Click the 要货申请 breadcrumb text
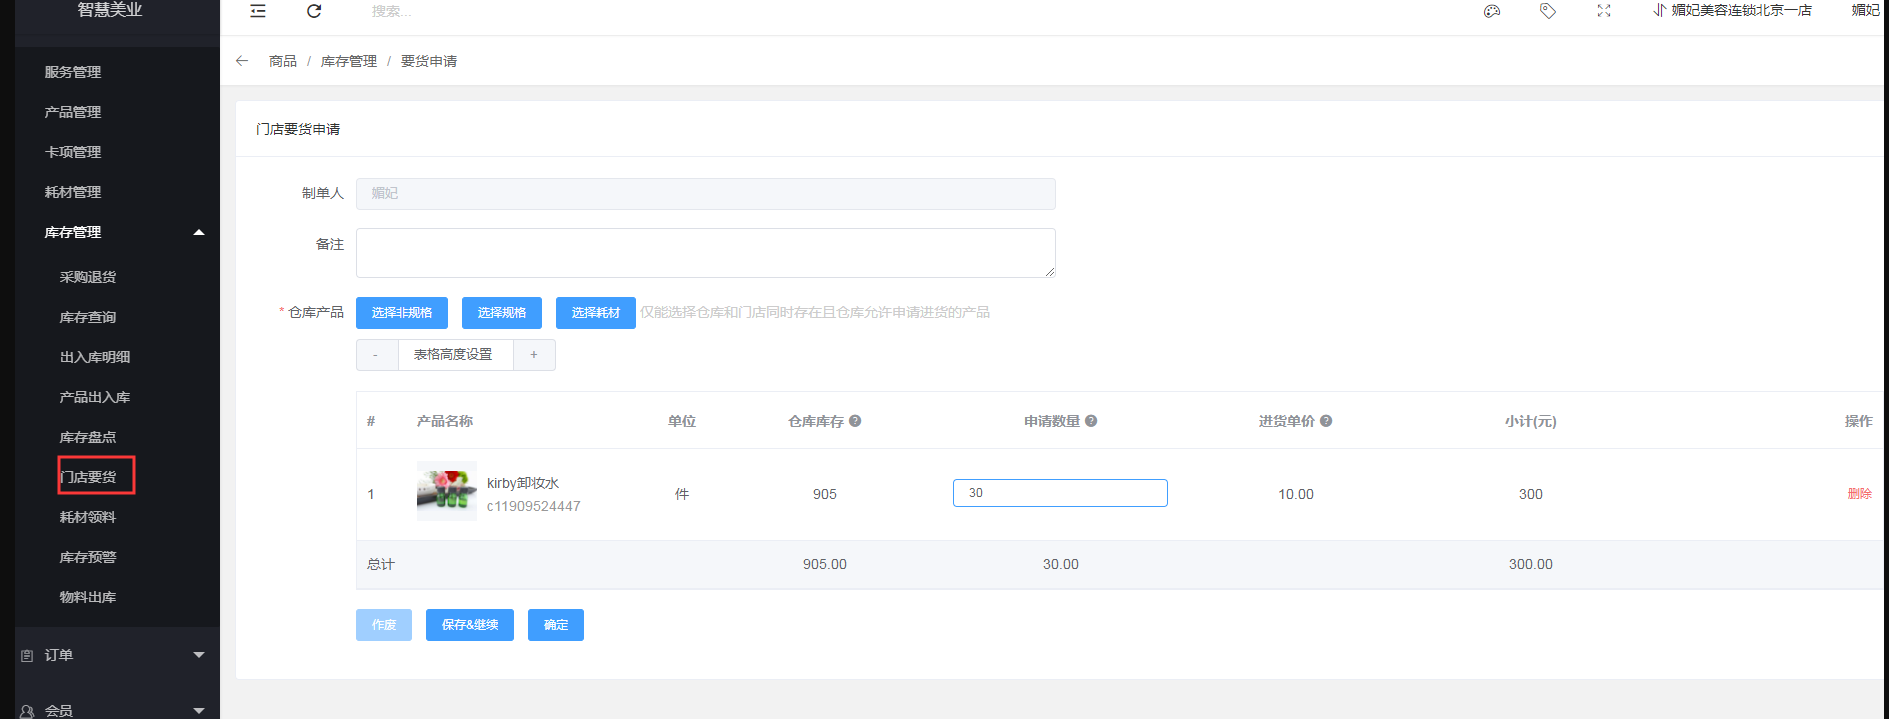Image resolution: width=1889 pixels, height=719 pixels. coord(429,61)
